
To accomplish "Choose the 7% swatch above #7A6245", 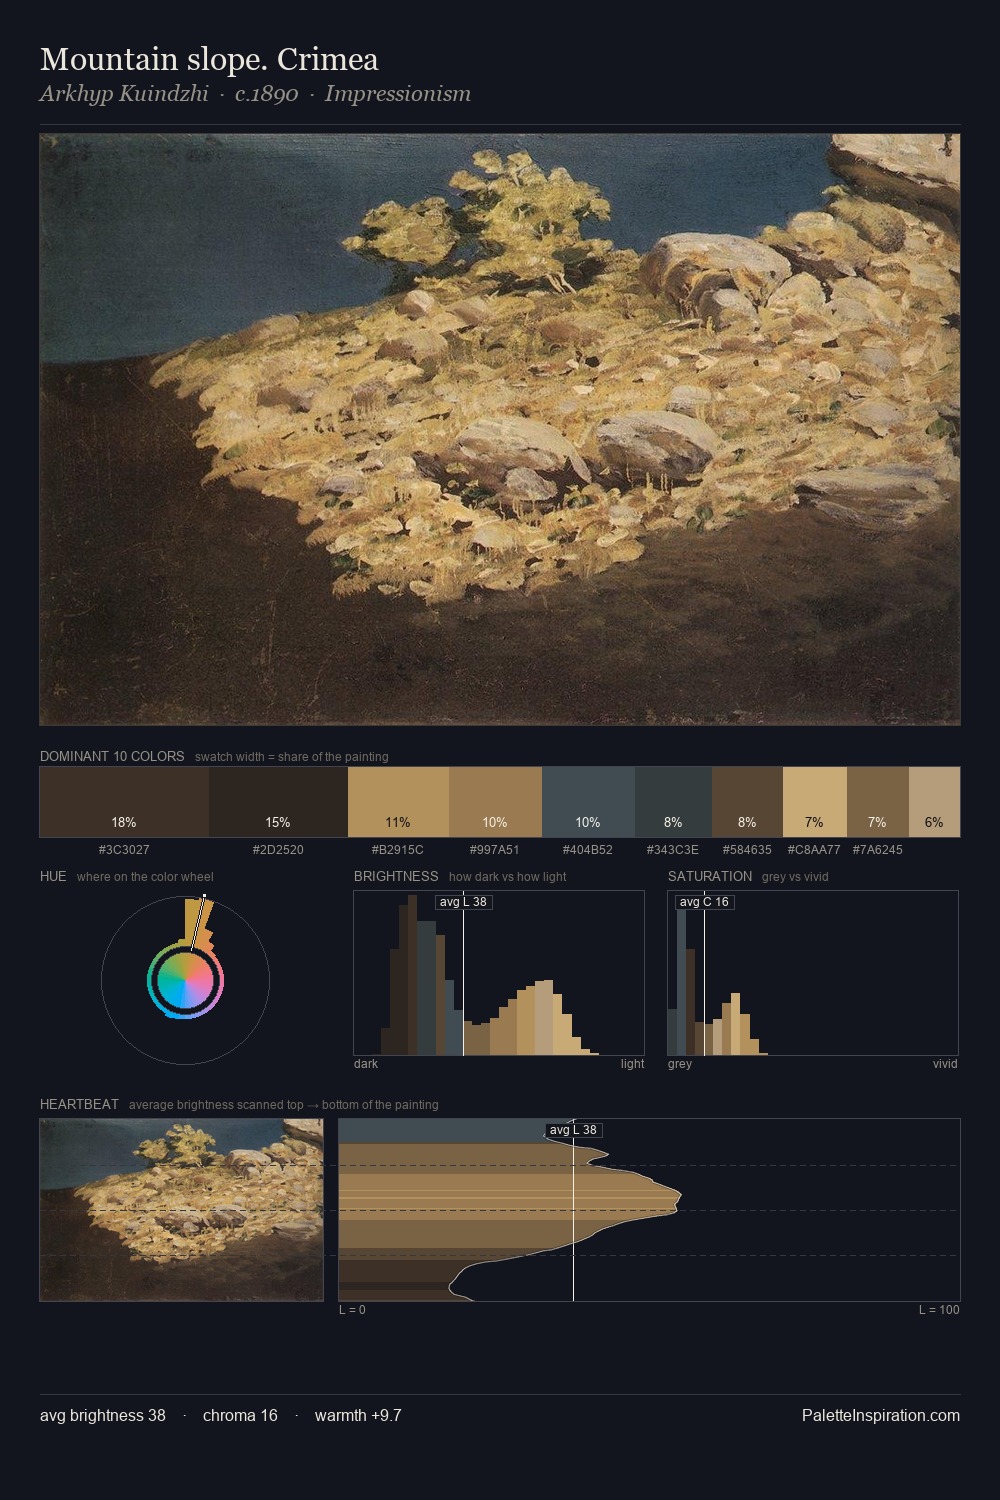I will point(878,802).
